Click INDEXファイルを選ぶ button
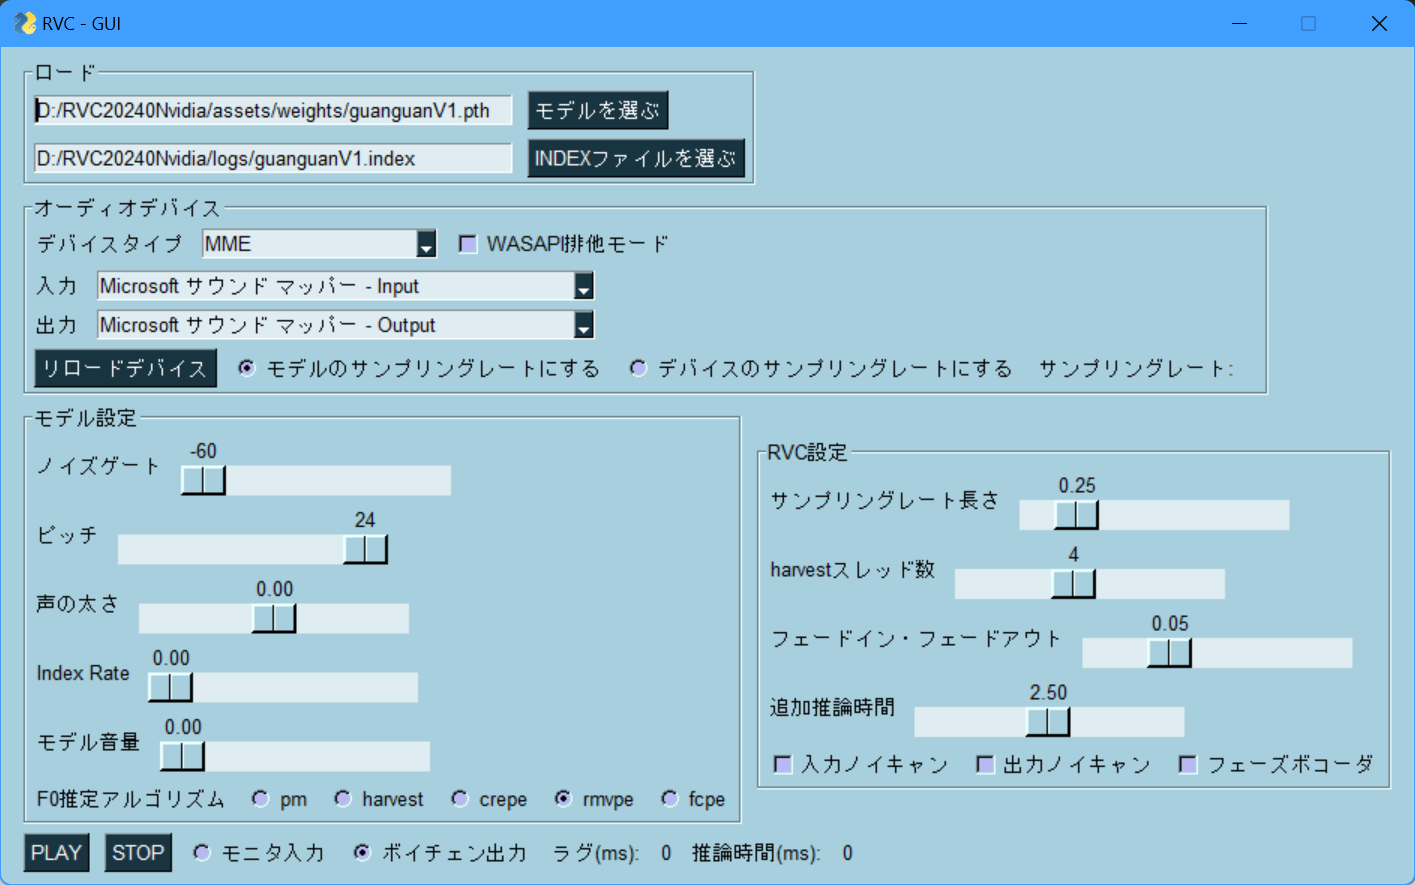Screen dimensions: 1415x885 636,158
